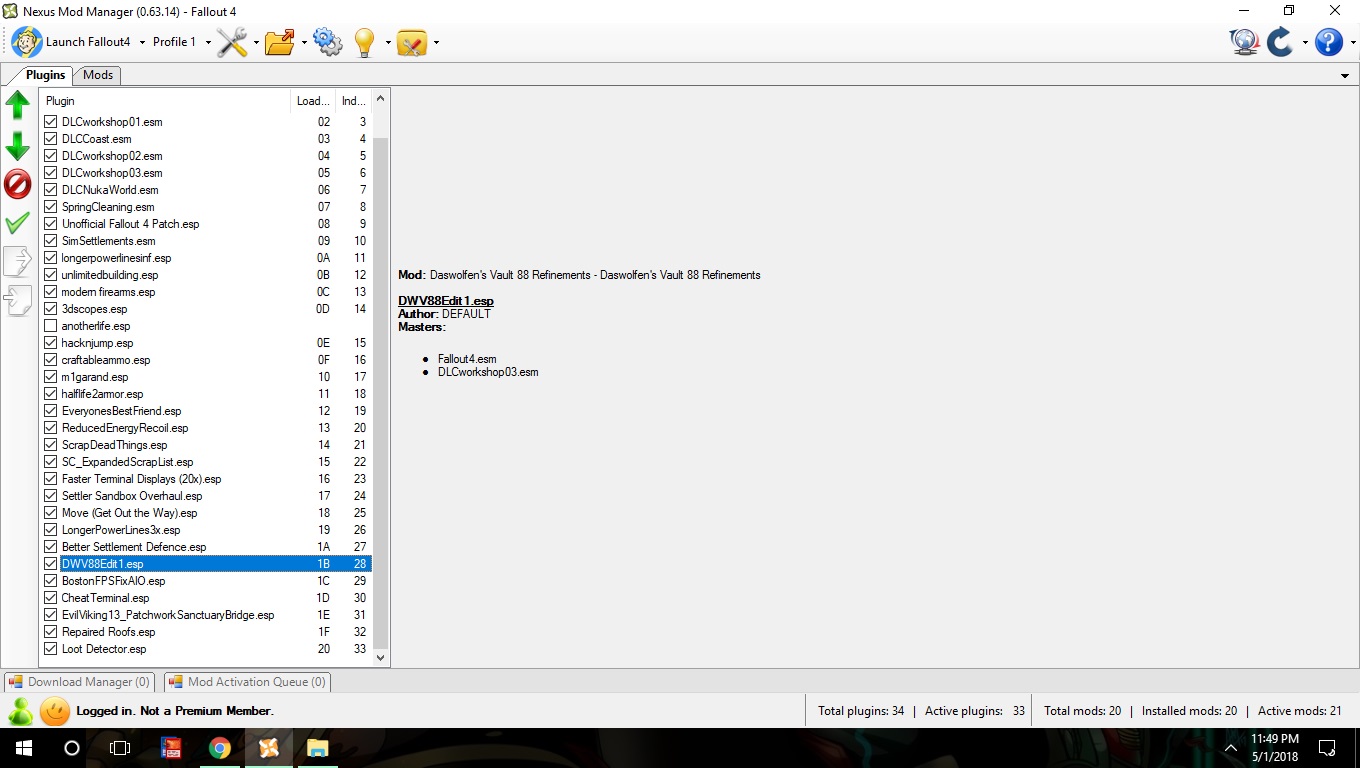Click the Nexus Mod Manager taskbar icon
1360x768 pixels.
point(269,748)
